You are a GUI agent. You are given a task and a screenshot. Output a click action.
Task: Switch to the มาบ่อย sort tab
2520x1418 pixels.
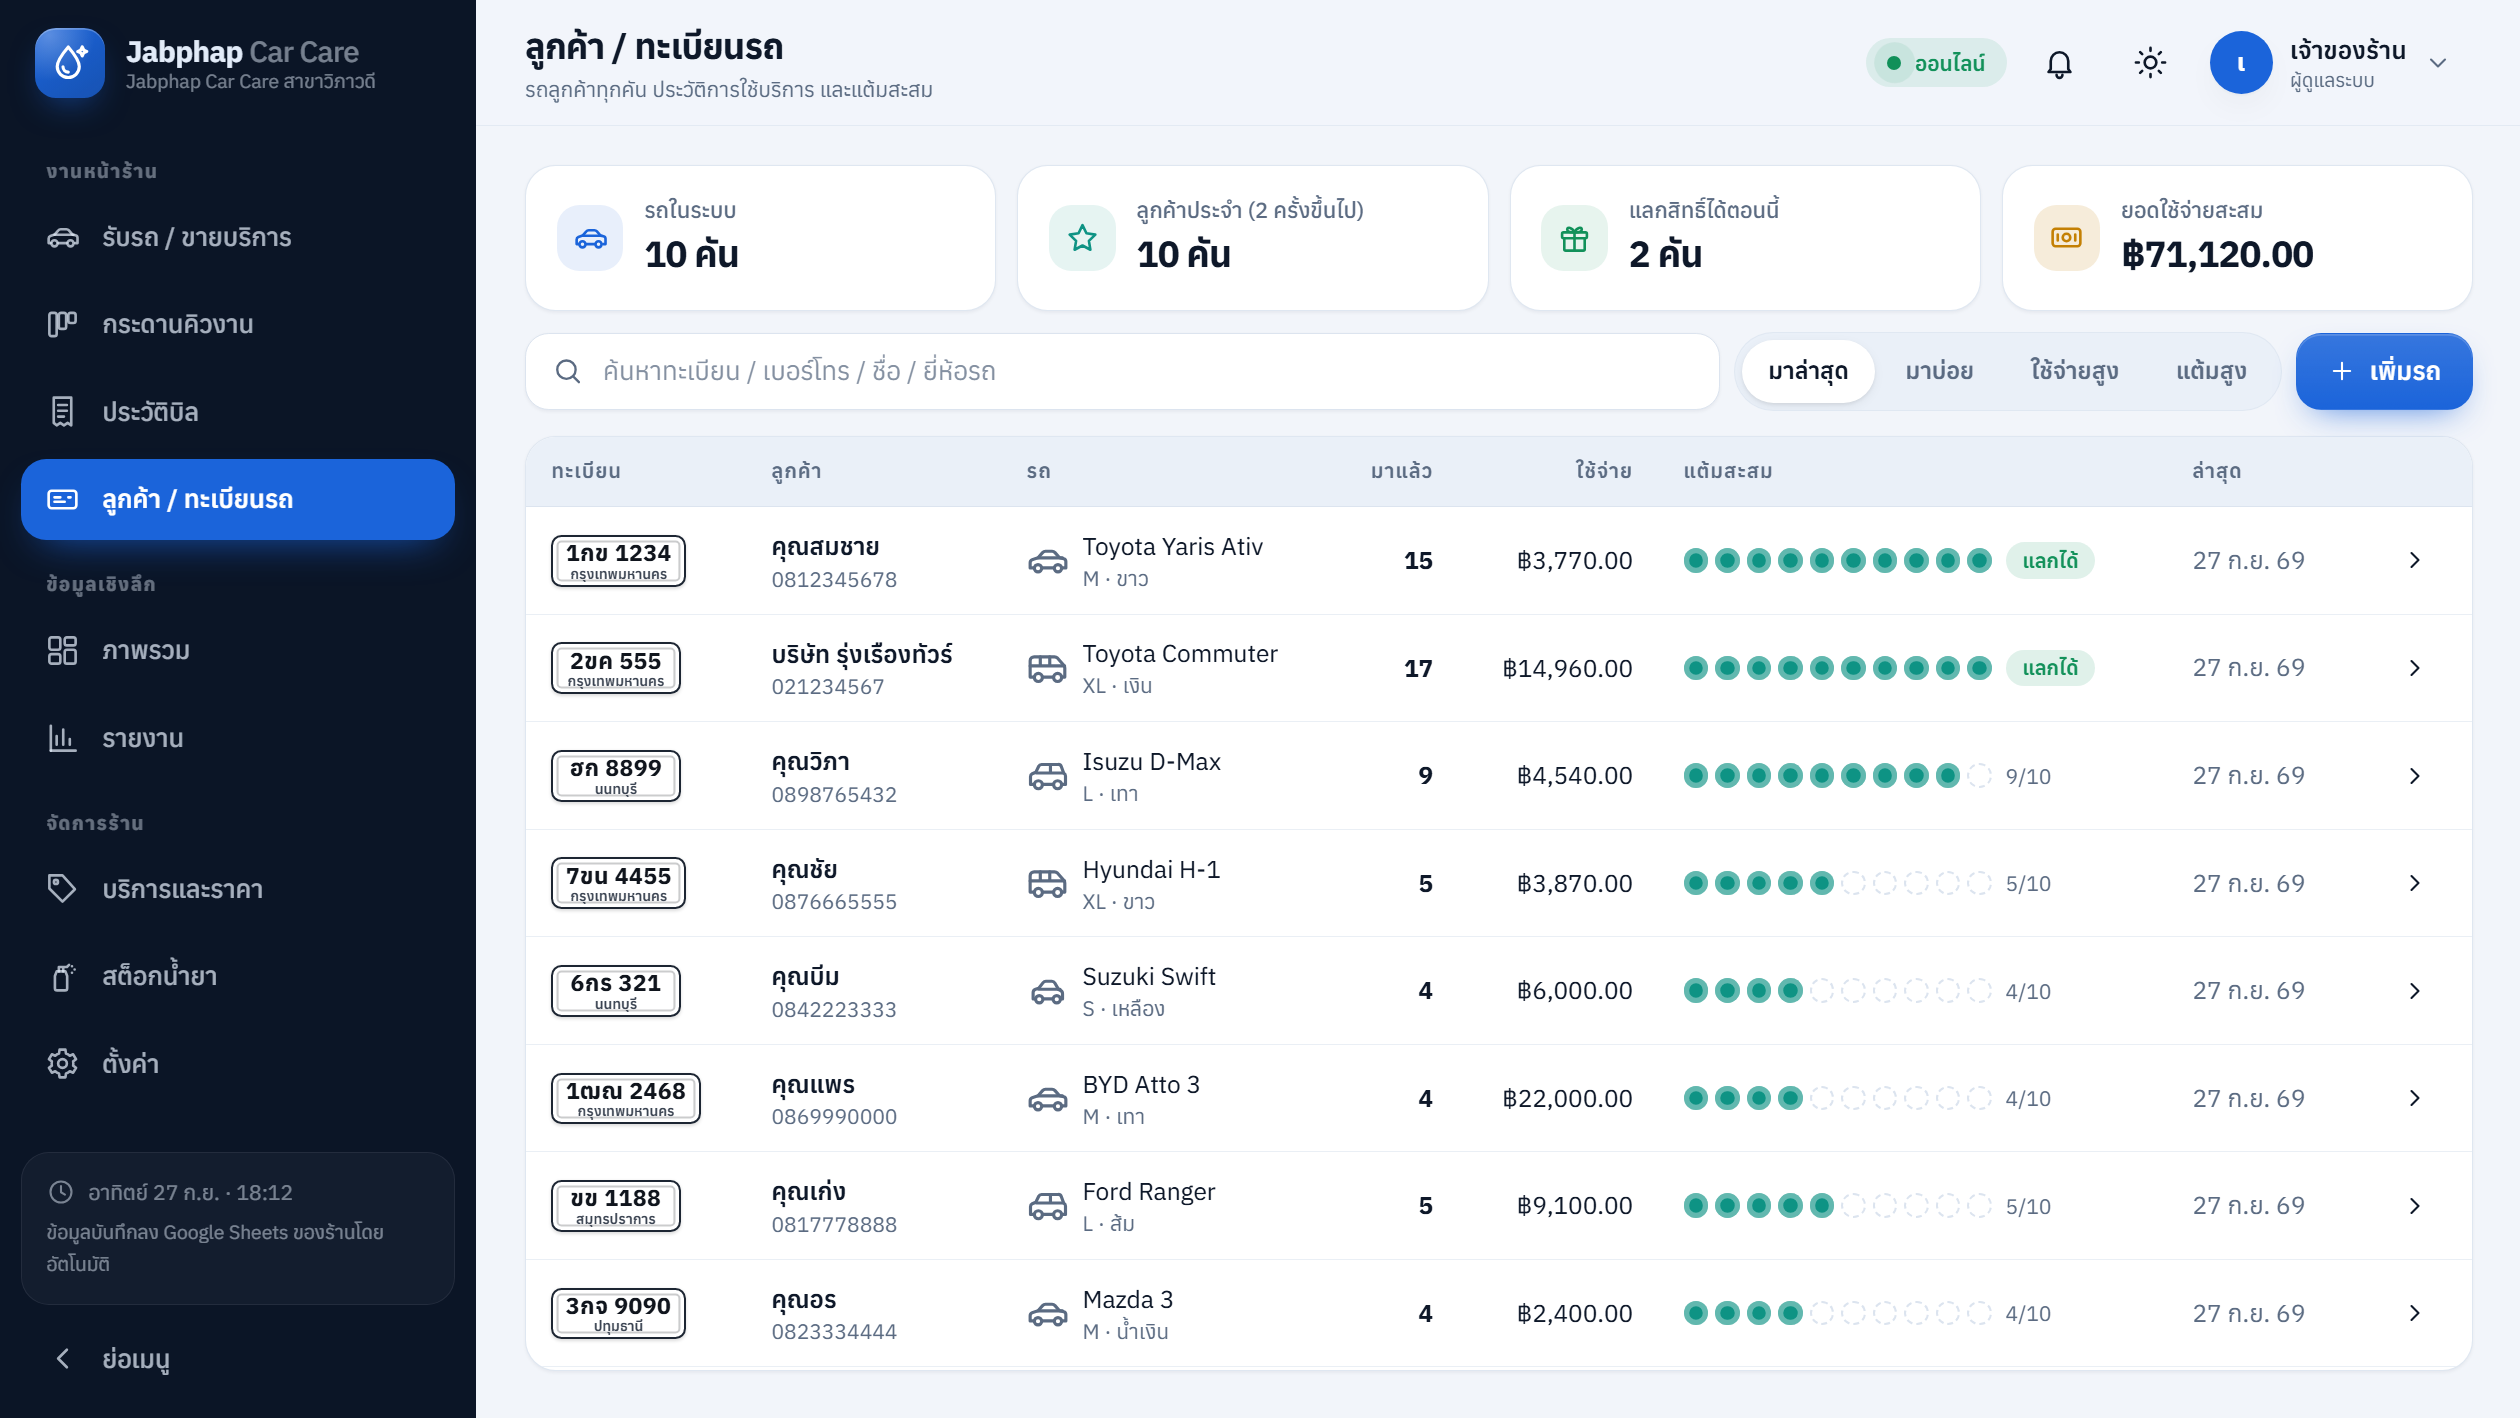point(1939,372)
